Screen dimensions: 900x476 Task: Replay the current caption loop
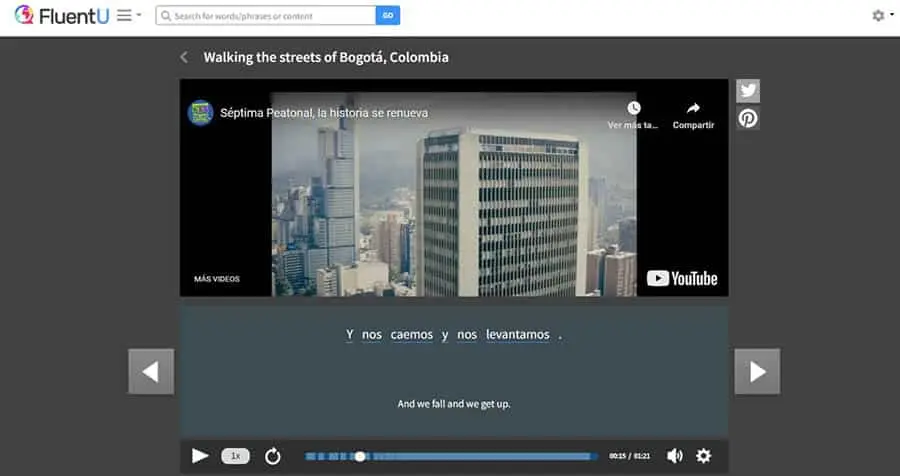point(273,456)
